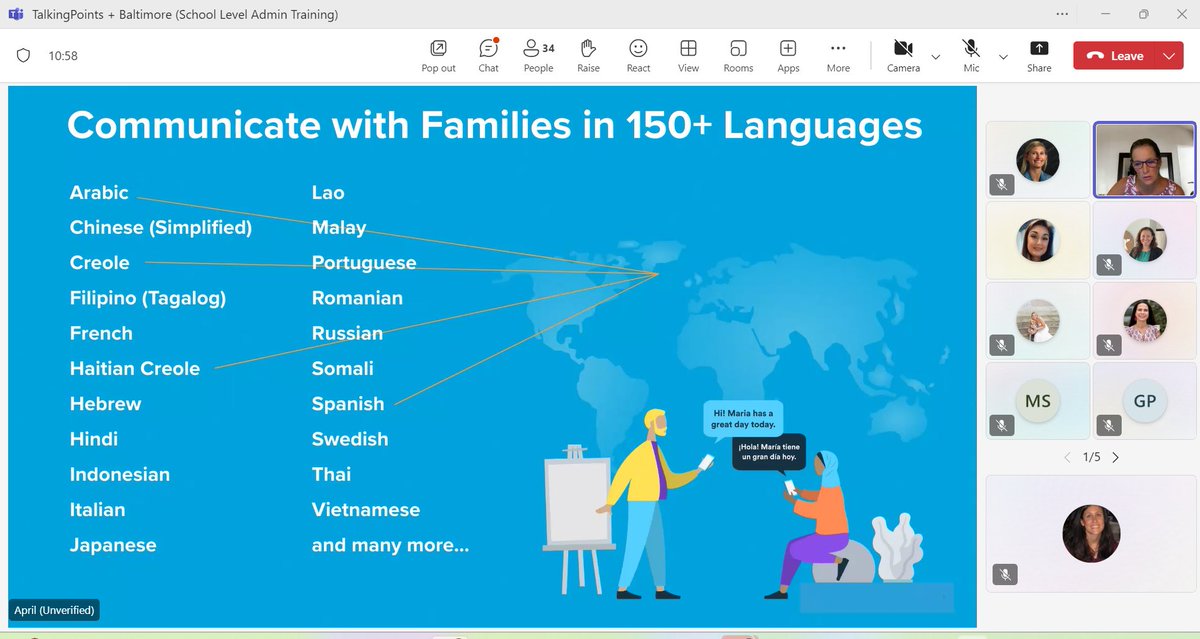Expand the Leave options dropdown arrow
The image size is (1200, 639).
pos(1171,56)
